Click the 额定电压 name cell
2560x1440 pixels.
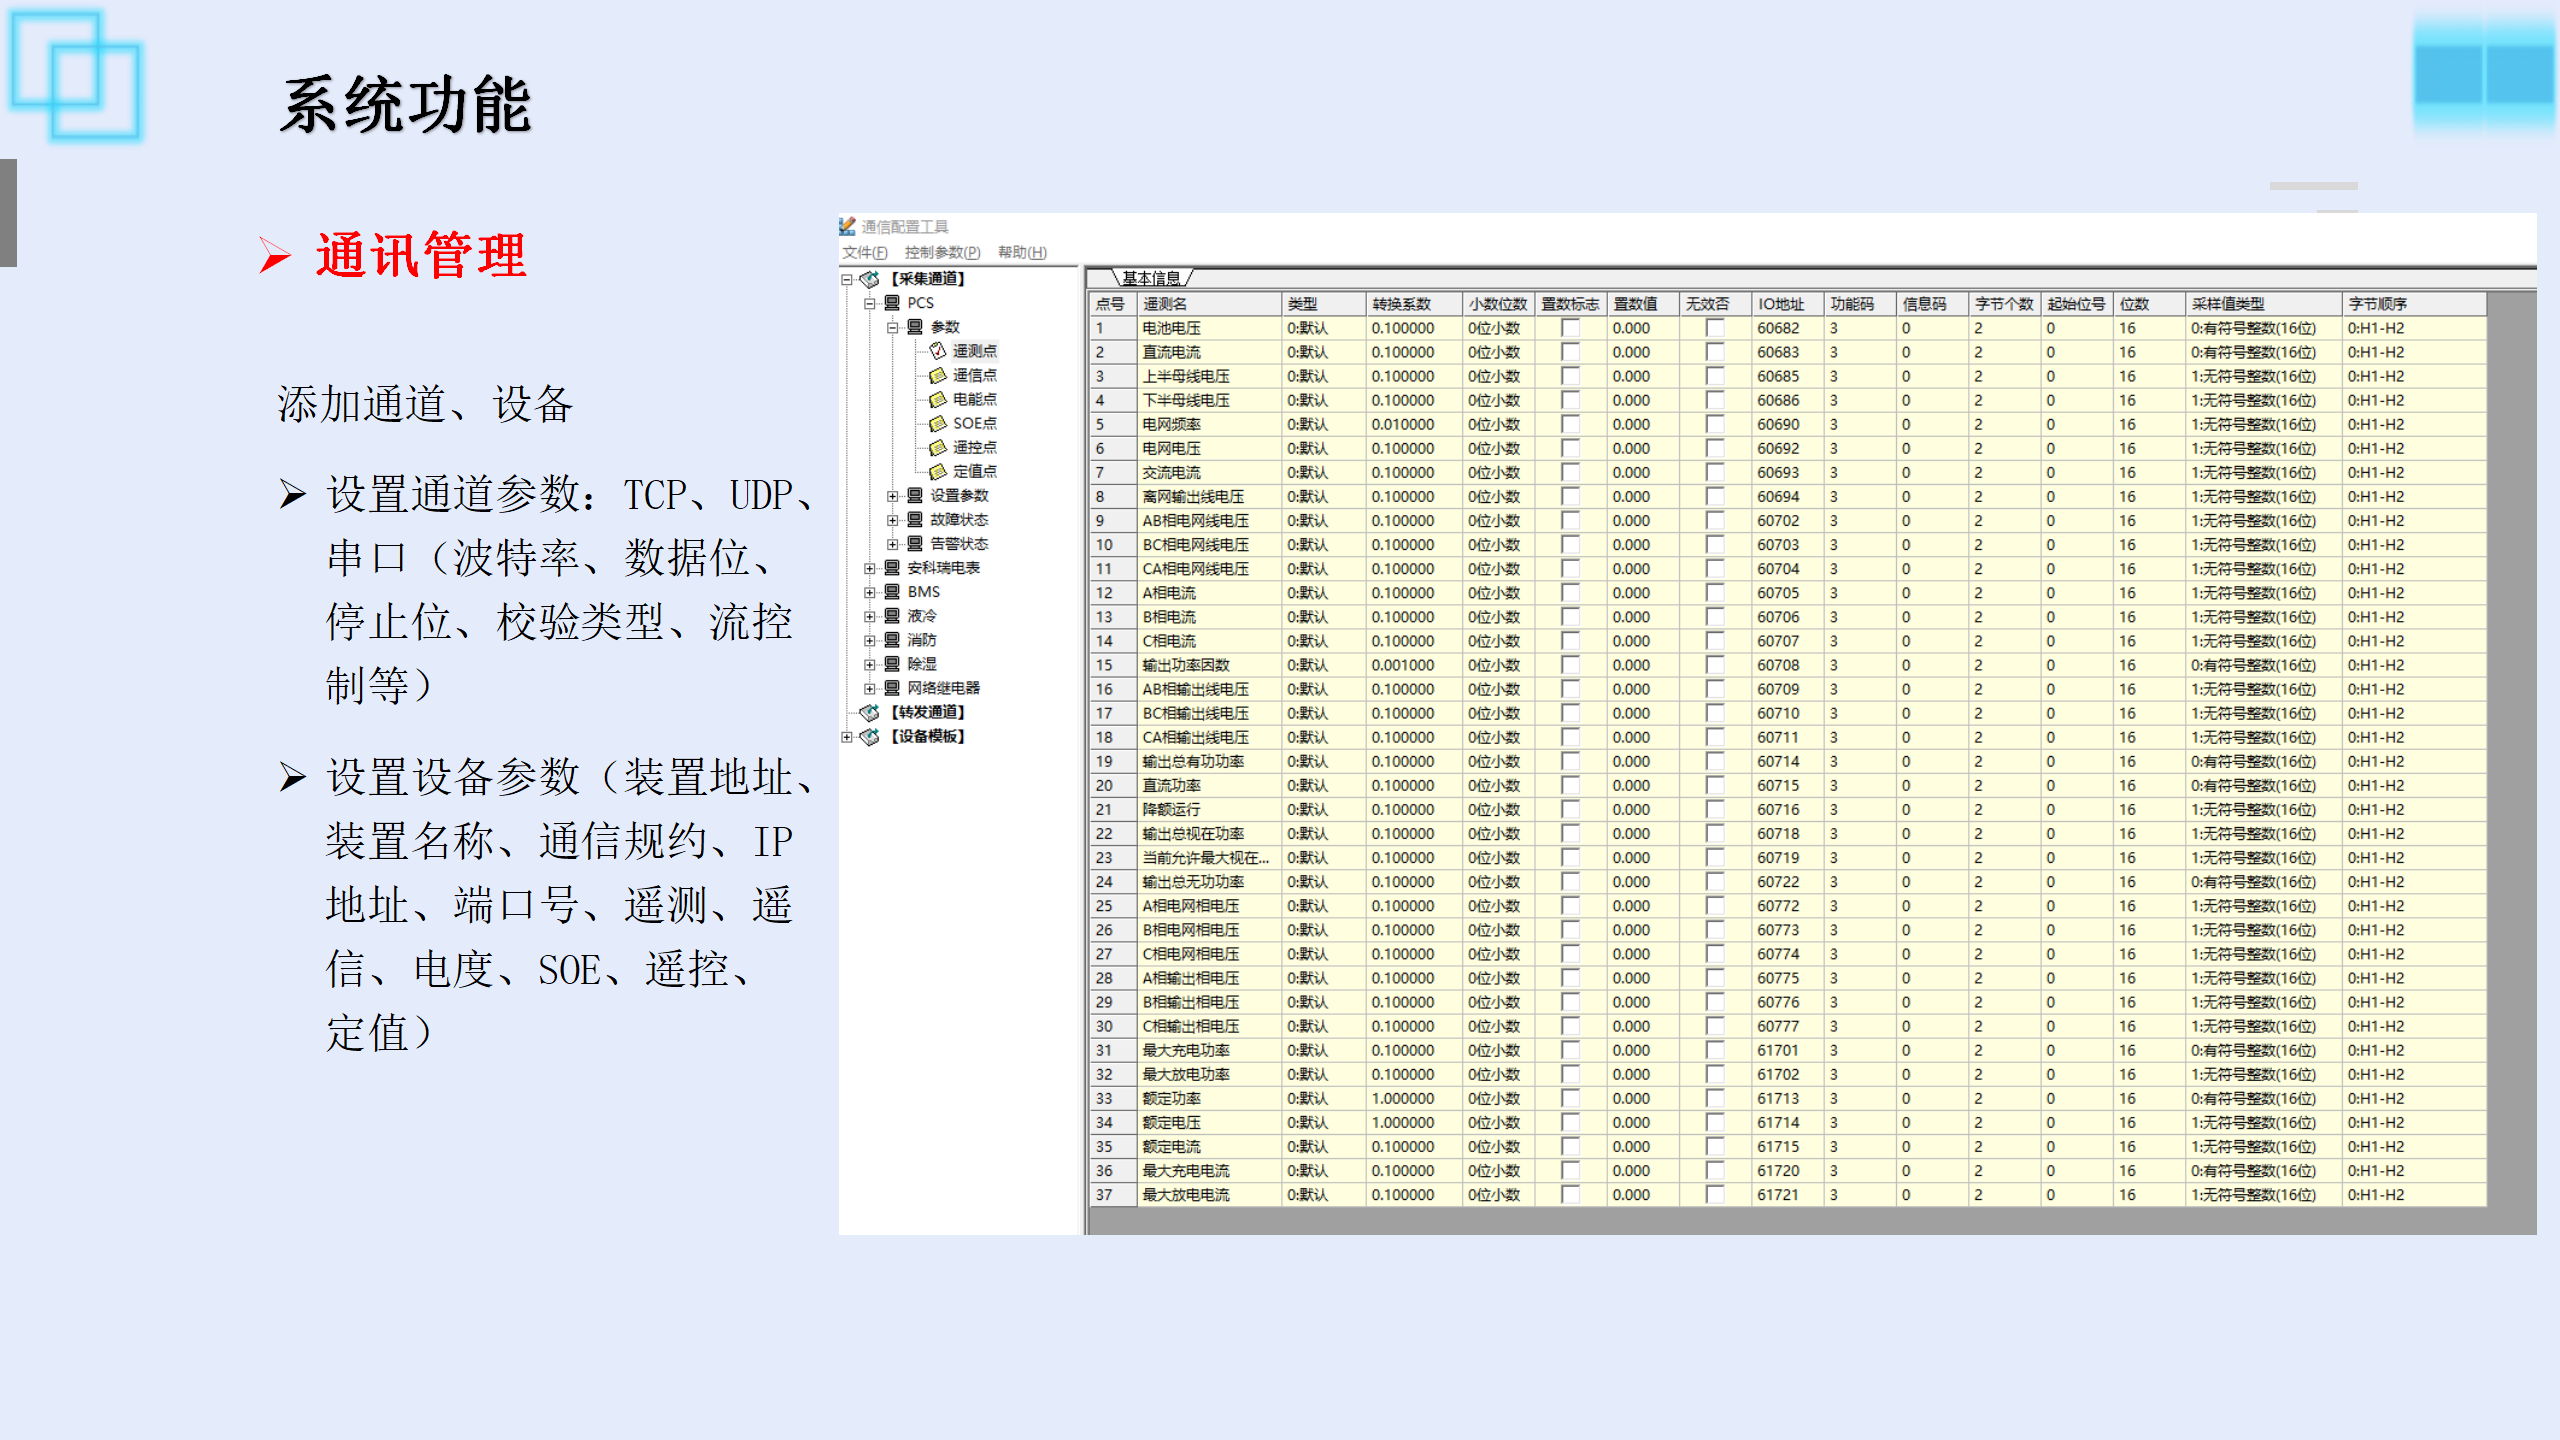(x=1209, y=1122)
